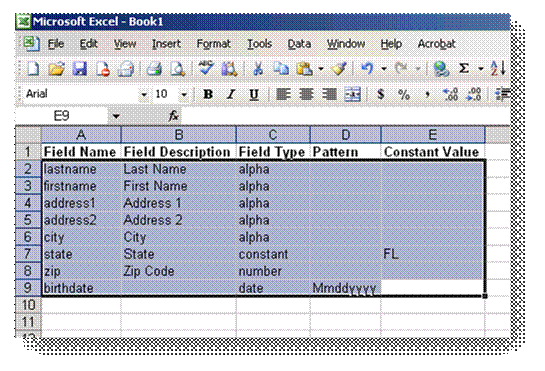Click the Insert Hyperlink globe icon

[x=441, y=68]
